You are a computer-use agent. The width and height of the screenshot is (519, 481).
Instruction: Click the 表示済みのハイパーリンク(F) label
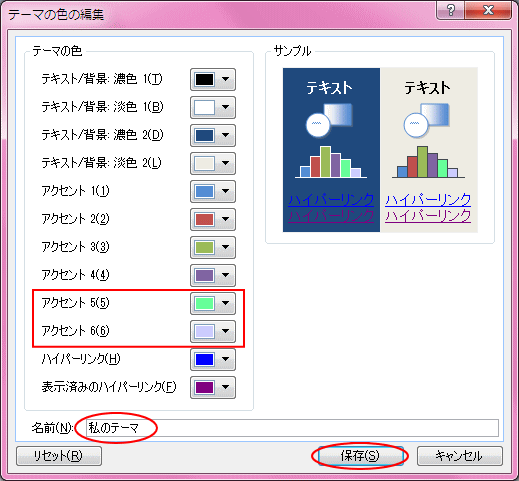click(109, 387)
